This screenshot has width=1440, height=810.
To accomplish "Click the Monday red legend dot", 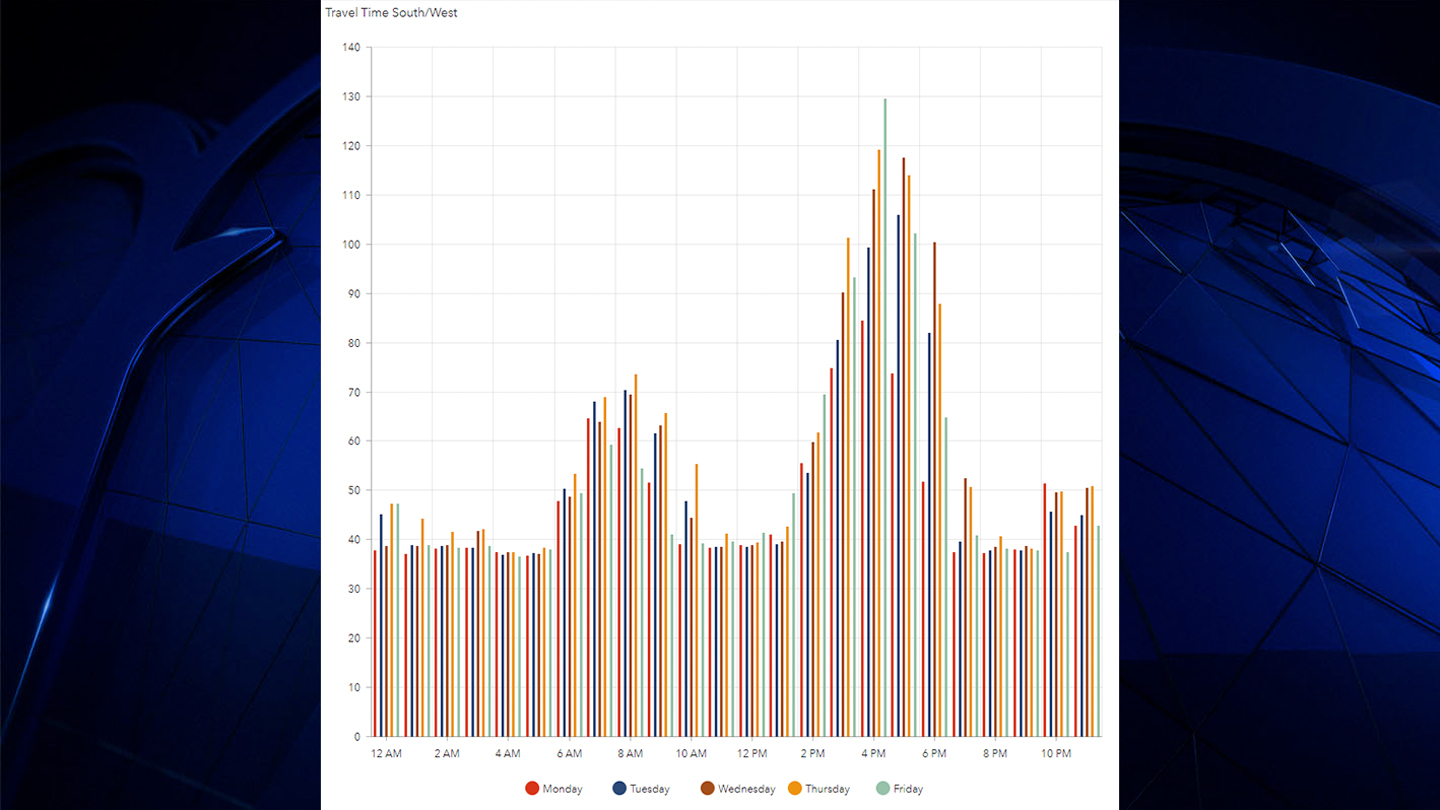I will pyautogui.click(x=532, y=789).
